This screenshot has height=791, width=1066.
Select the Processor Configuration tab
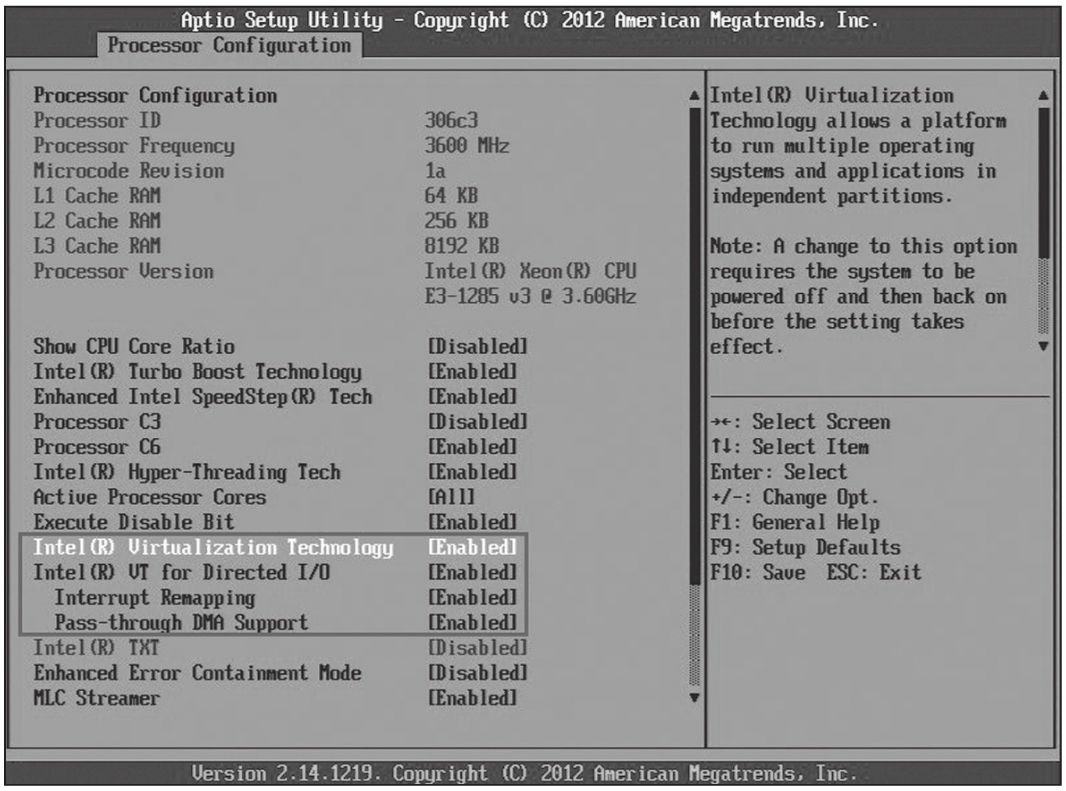229,45
